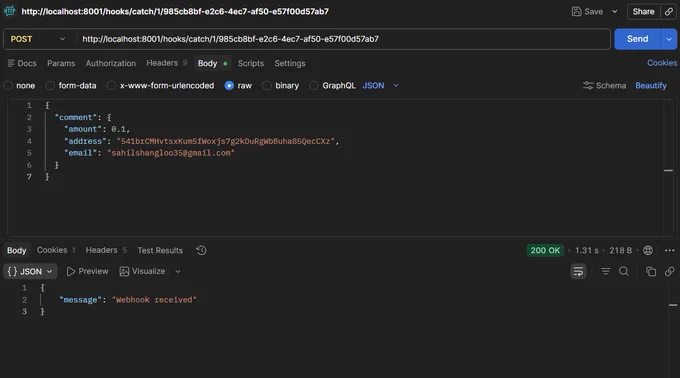Open the POST method dropdown
The image size is (680, 378).
click(x=38, y=39)
